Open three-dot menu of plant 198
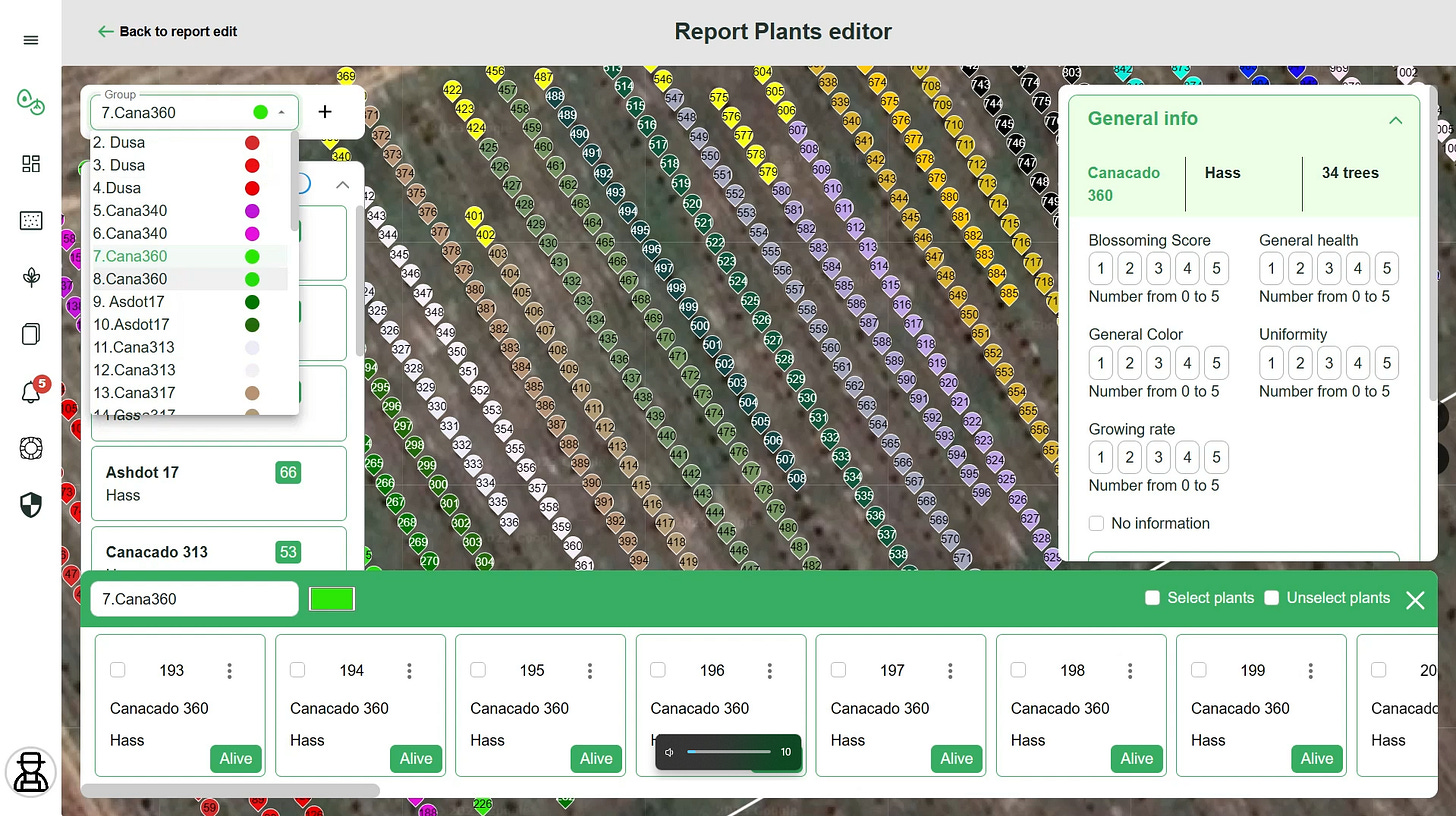Viewport: 1456px width, 816px height. click(x=1130, y=670)
